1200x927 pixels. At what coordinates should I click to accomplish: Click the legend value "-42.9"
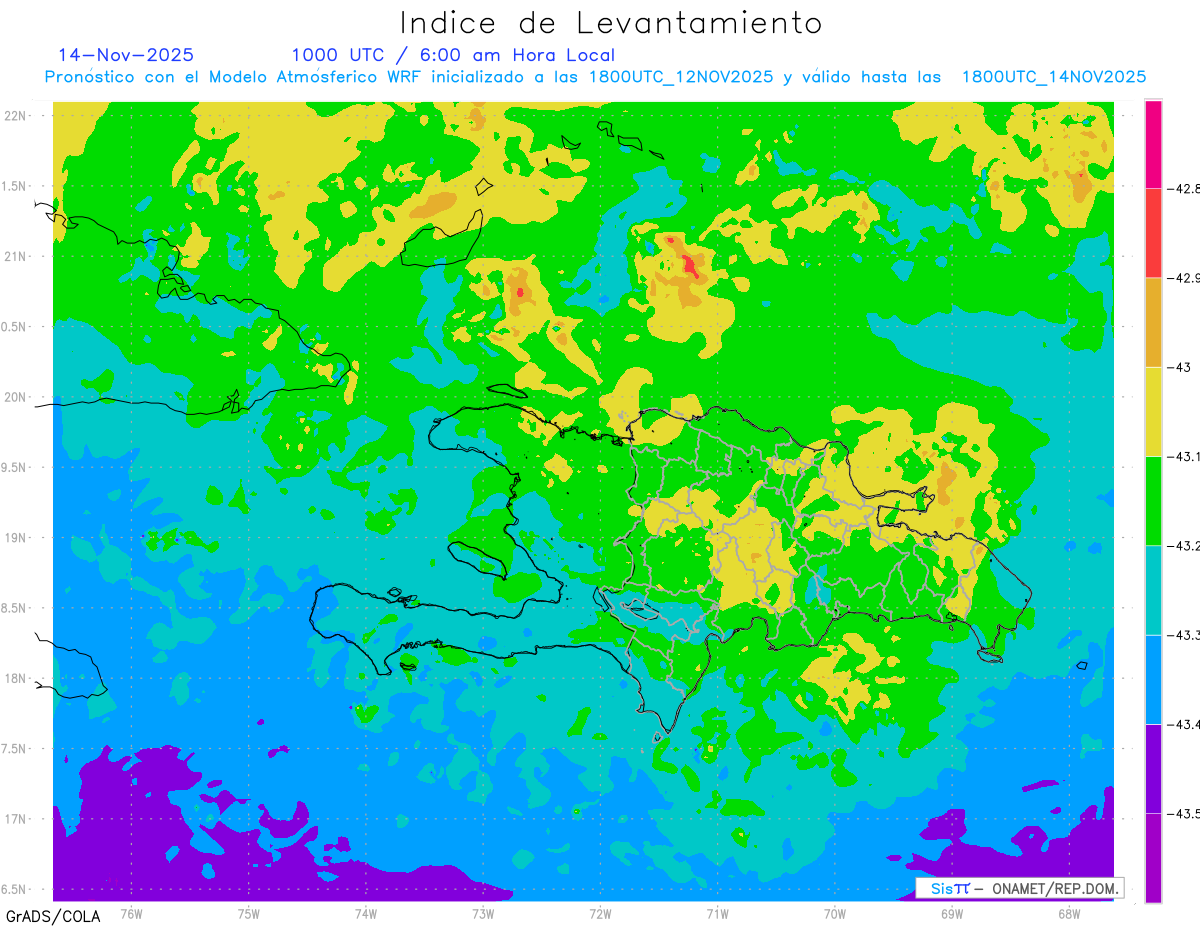point(1185,278)
